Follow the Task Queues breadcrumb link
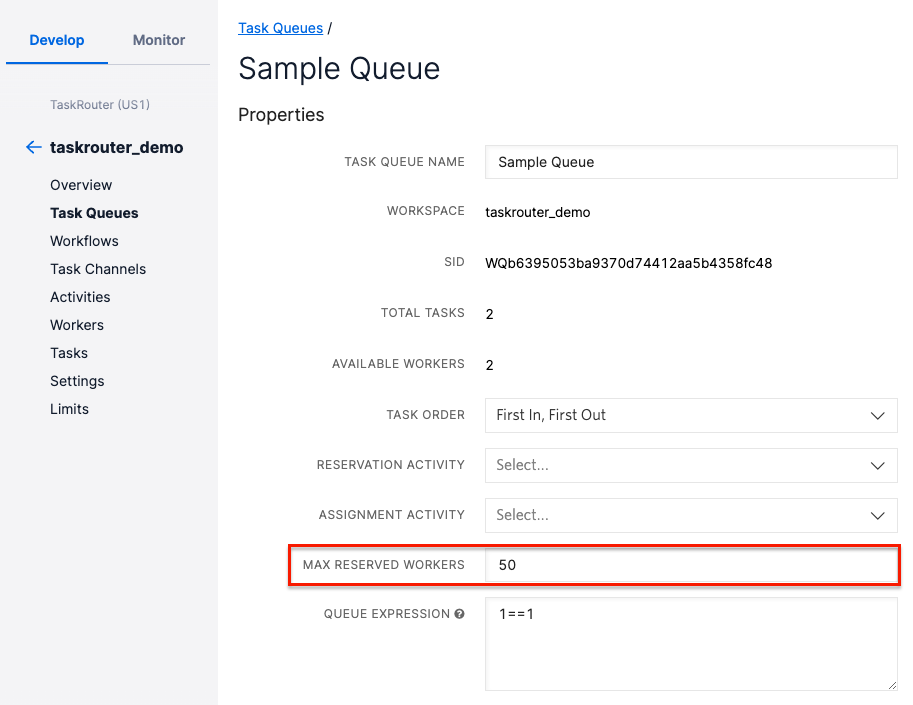 281,28
